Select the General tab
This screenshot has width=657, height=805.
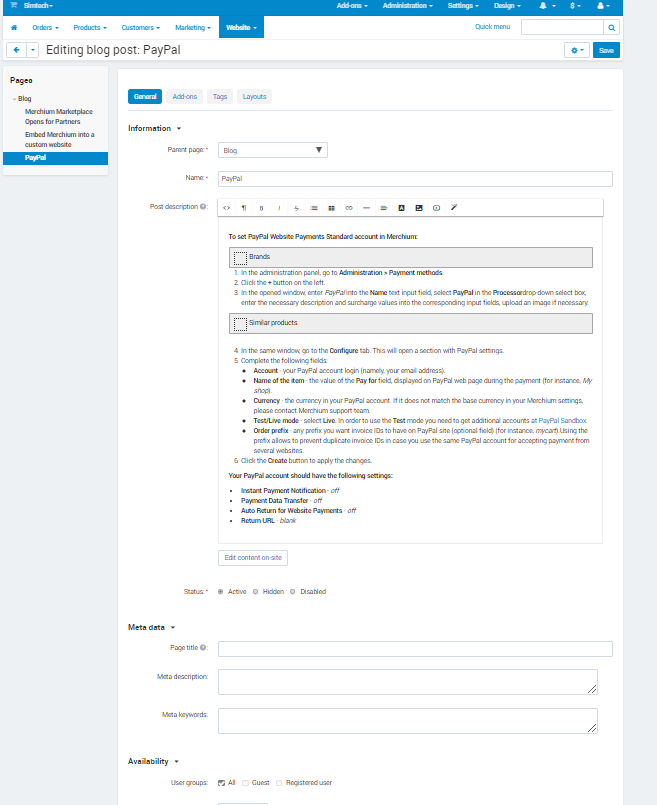coord(145,97)
